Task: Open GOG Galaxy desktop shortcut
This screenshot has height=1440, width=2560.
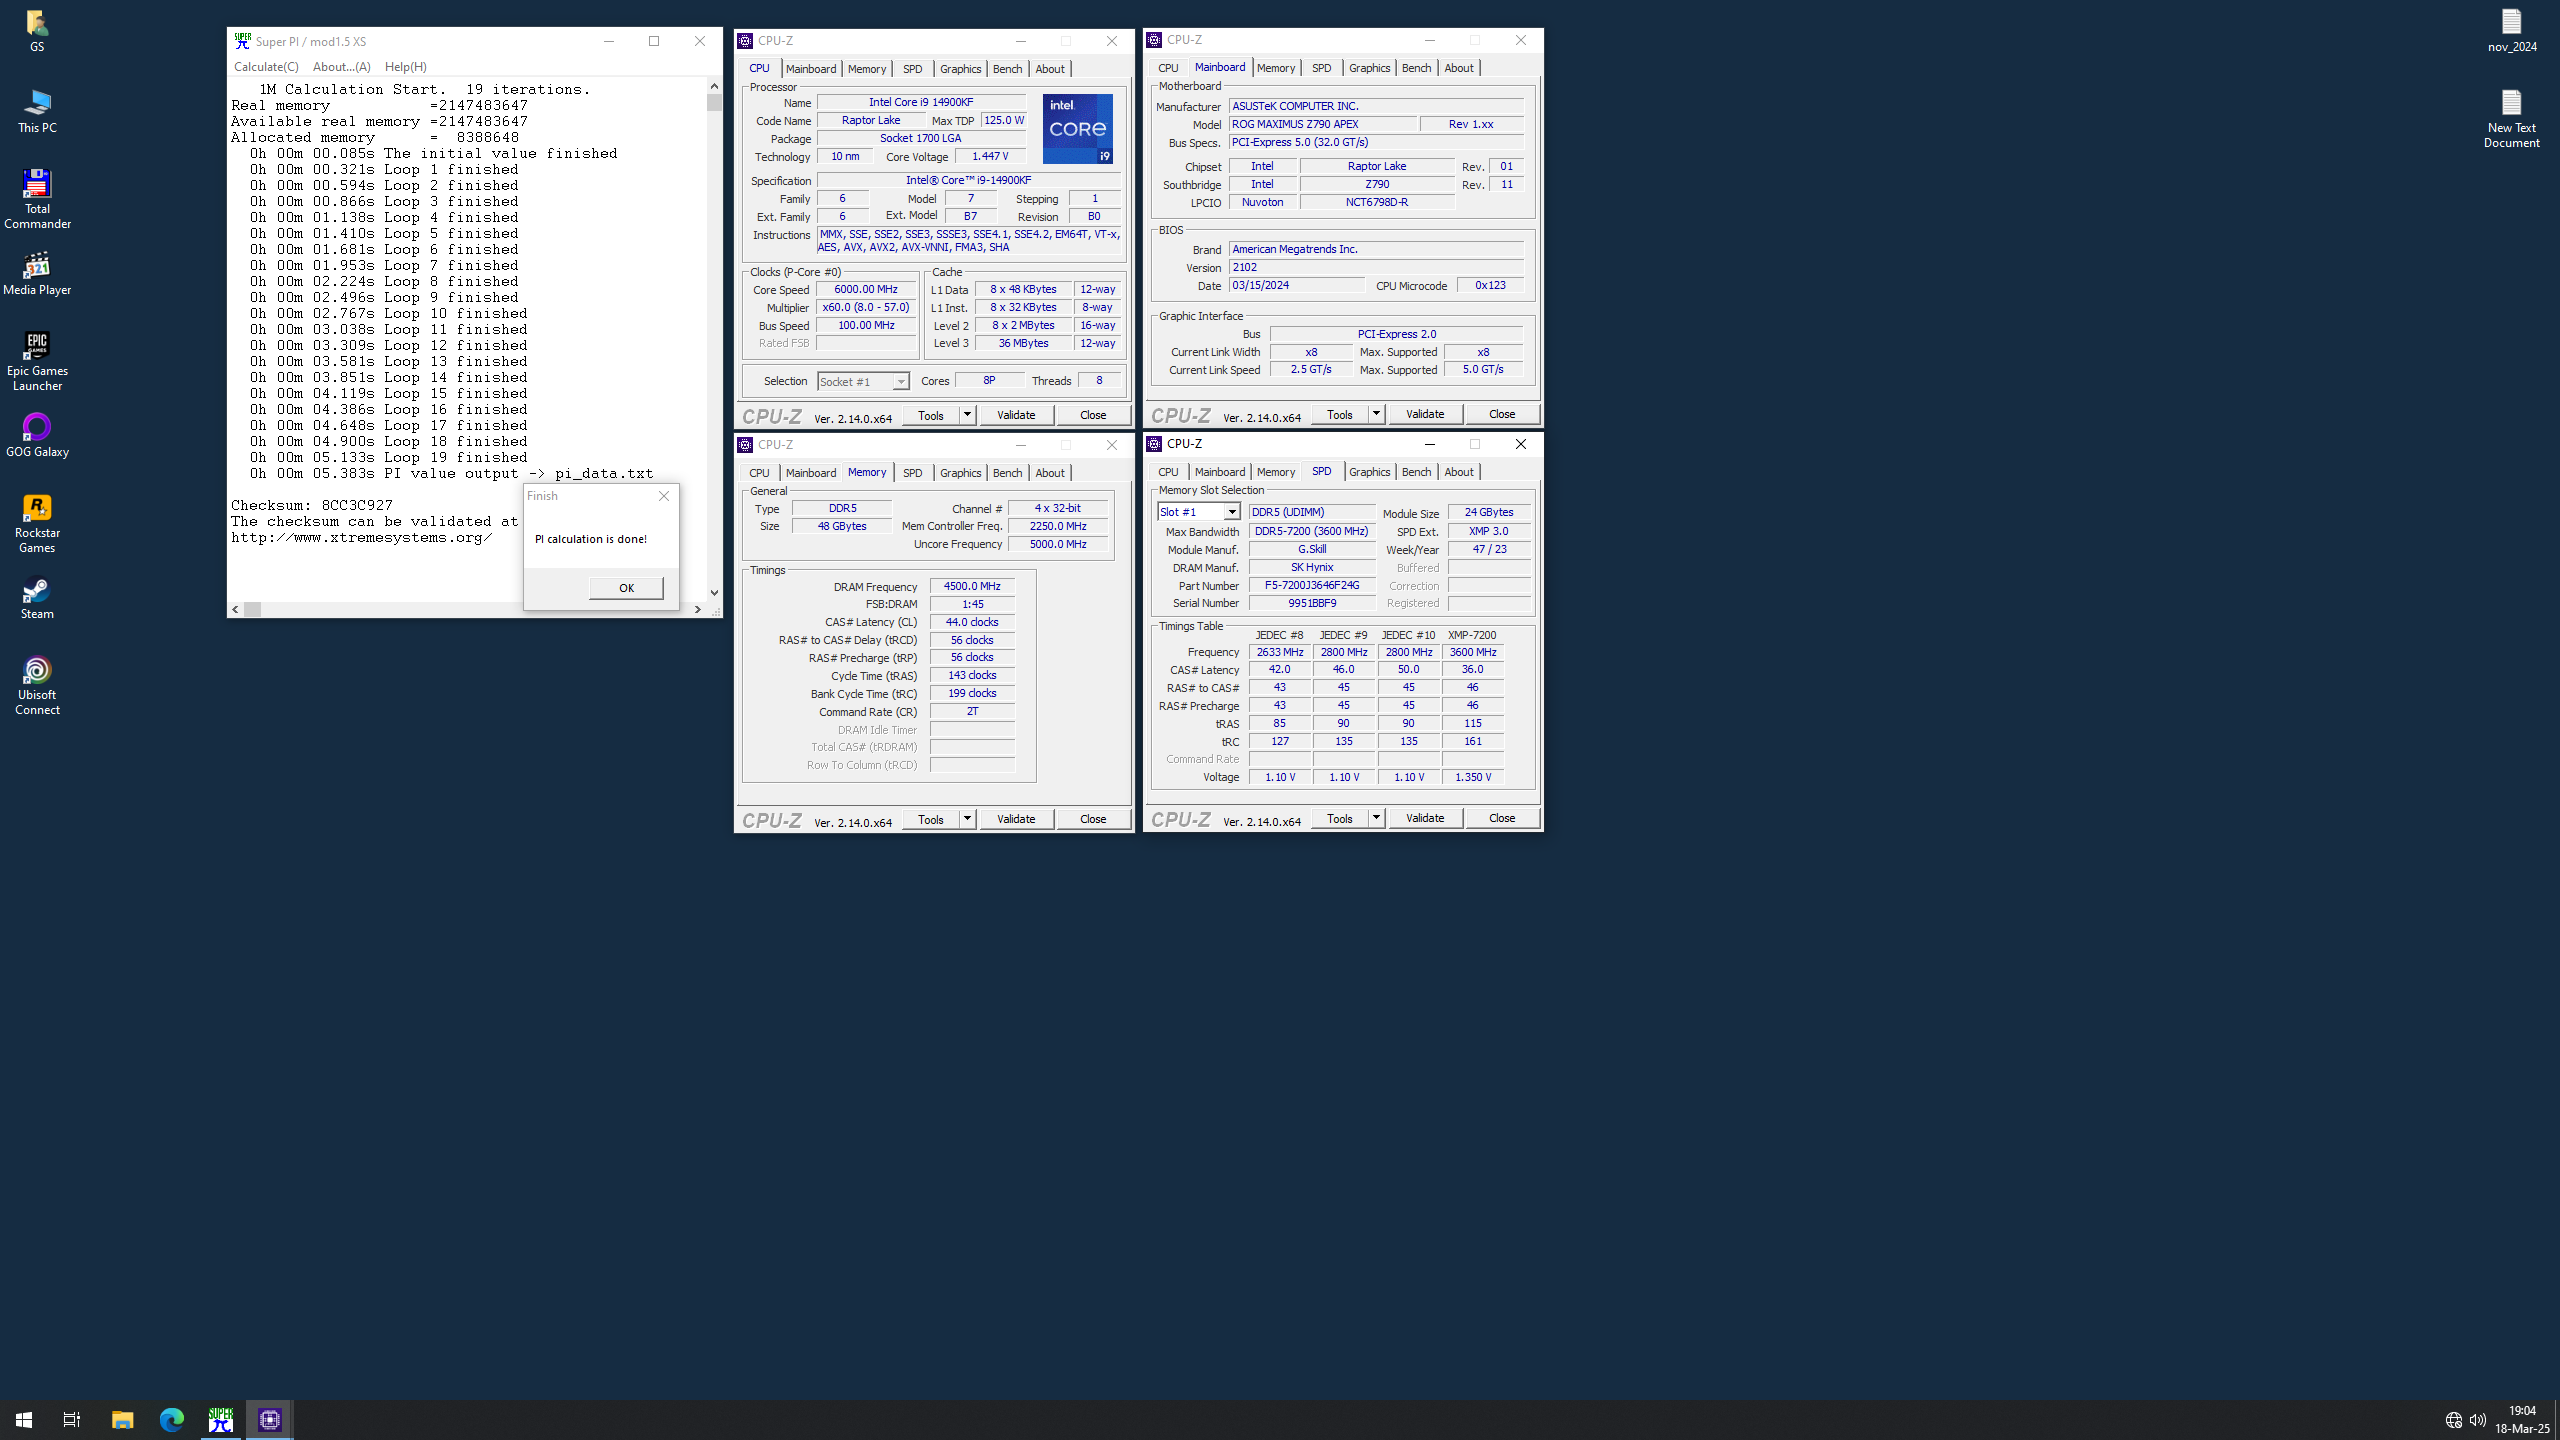Action: pos(37,435)
